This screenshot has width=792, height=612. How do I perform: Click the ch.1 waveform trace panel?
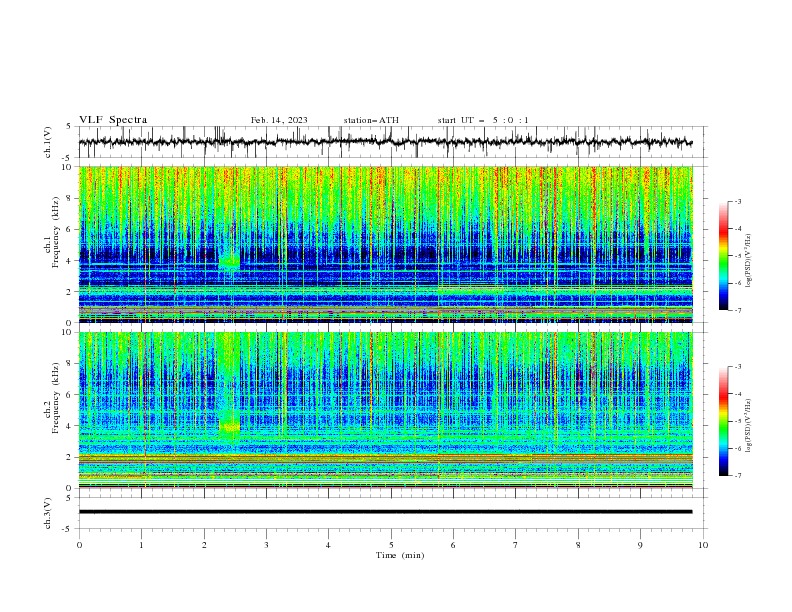coord(392,142)
